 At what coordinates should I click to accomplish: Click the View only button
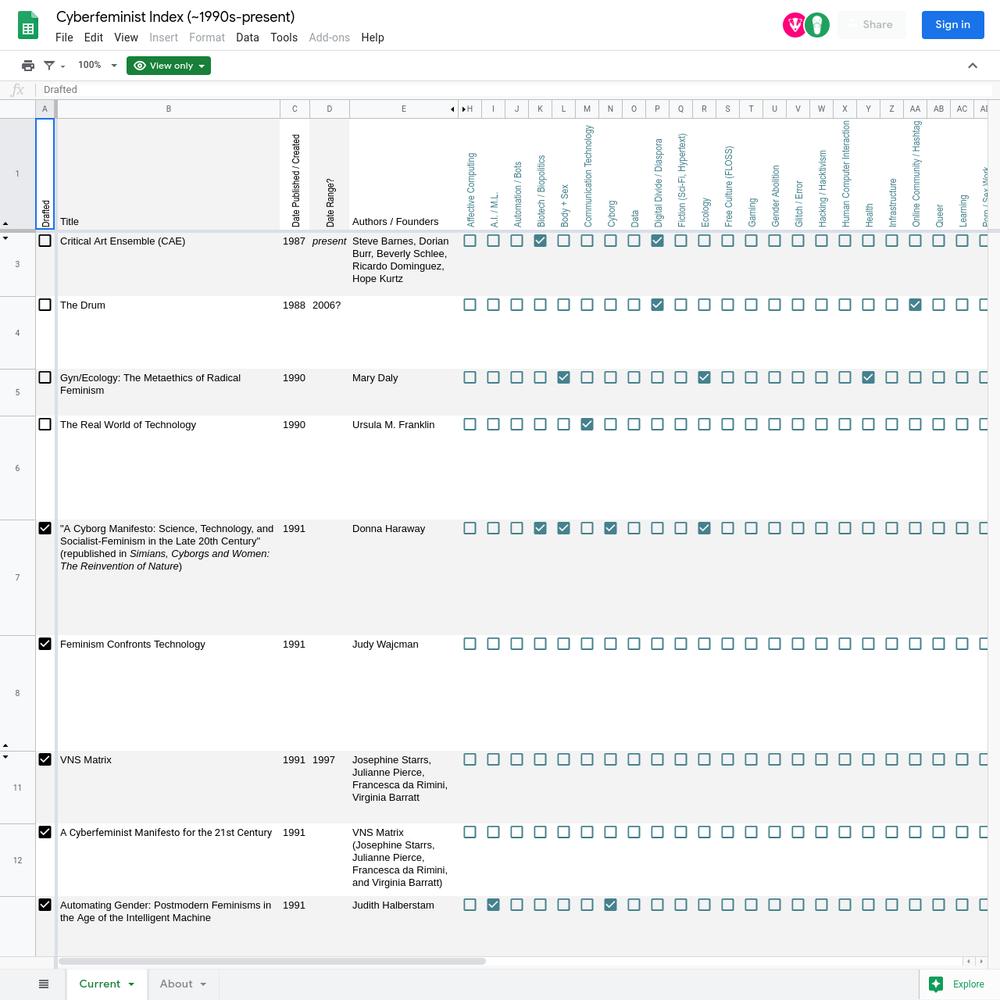(168, 66)
